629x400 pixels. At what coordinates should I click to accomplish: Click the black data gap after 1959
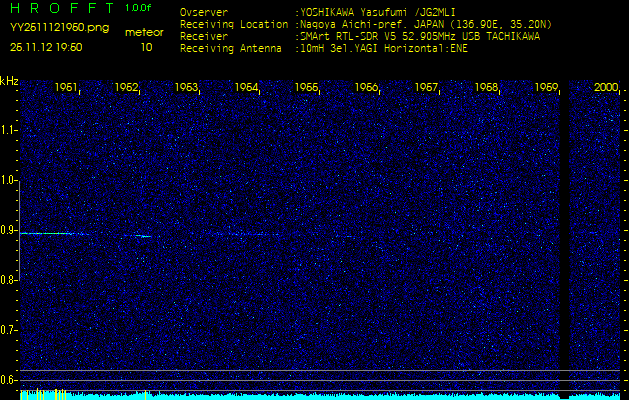[x=564, y=239]
